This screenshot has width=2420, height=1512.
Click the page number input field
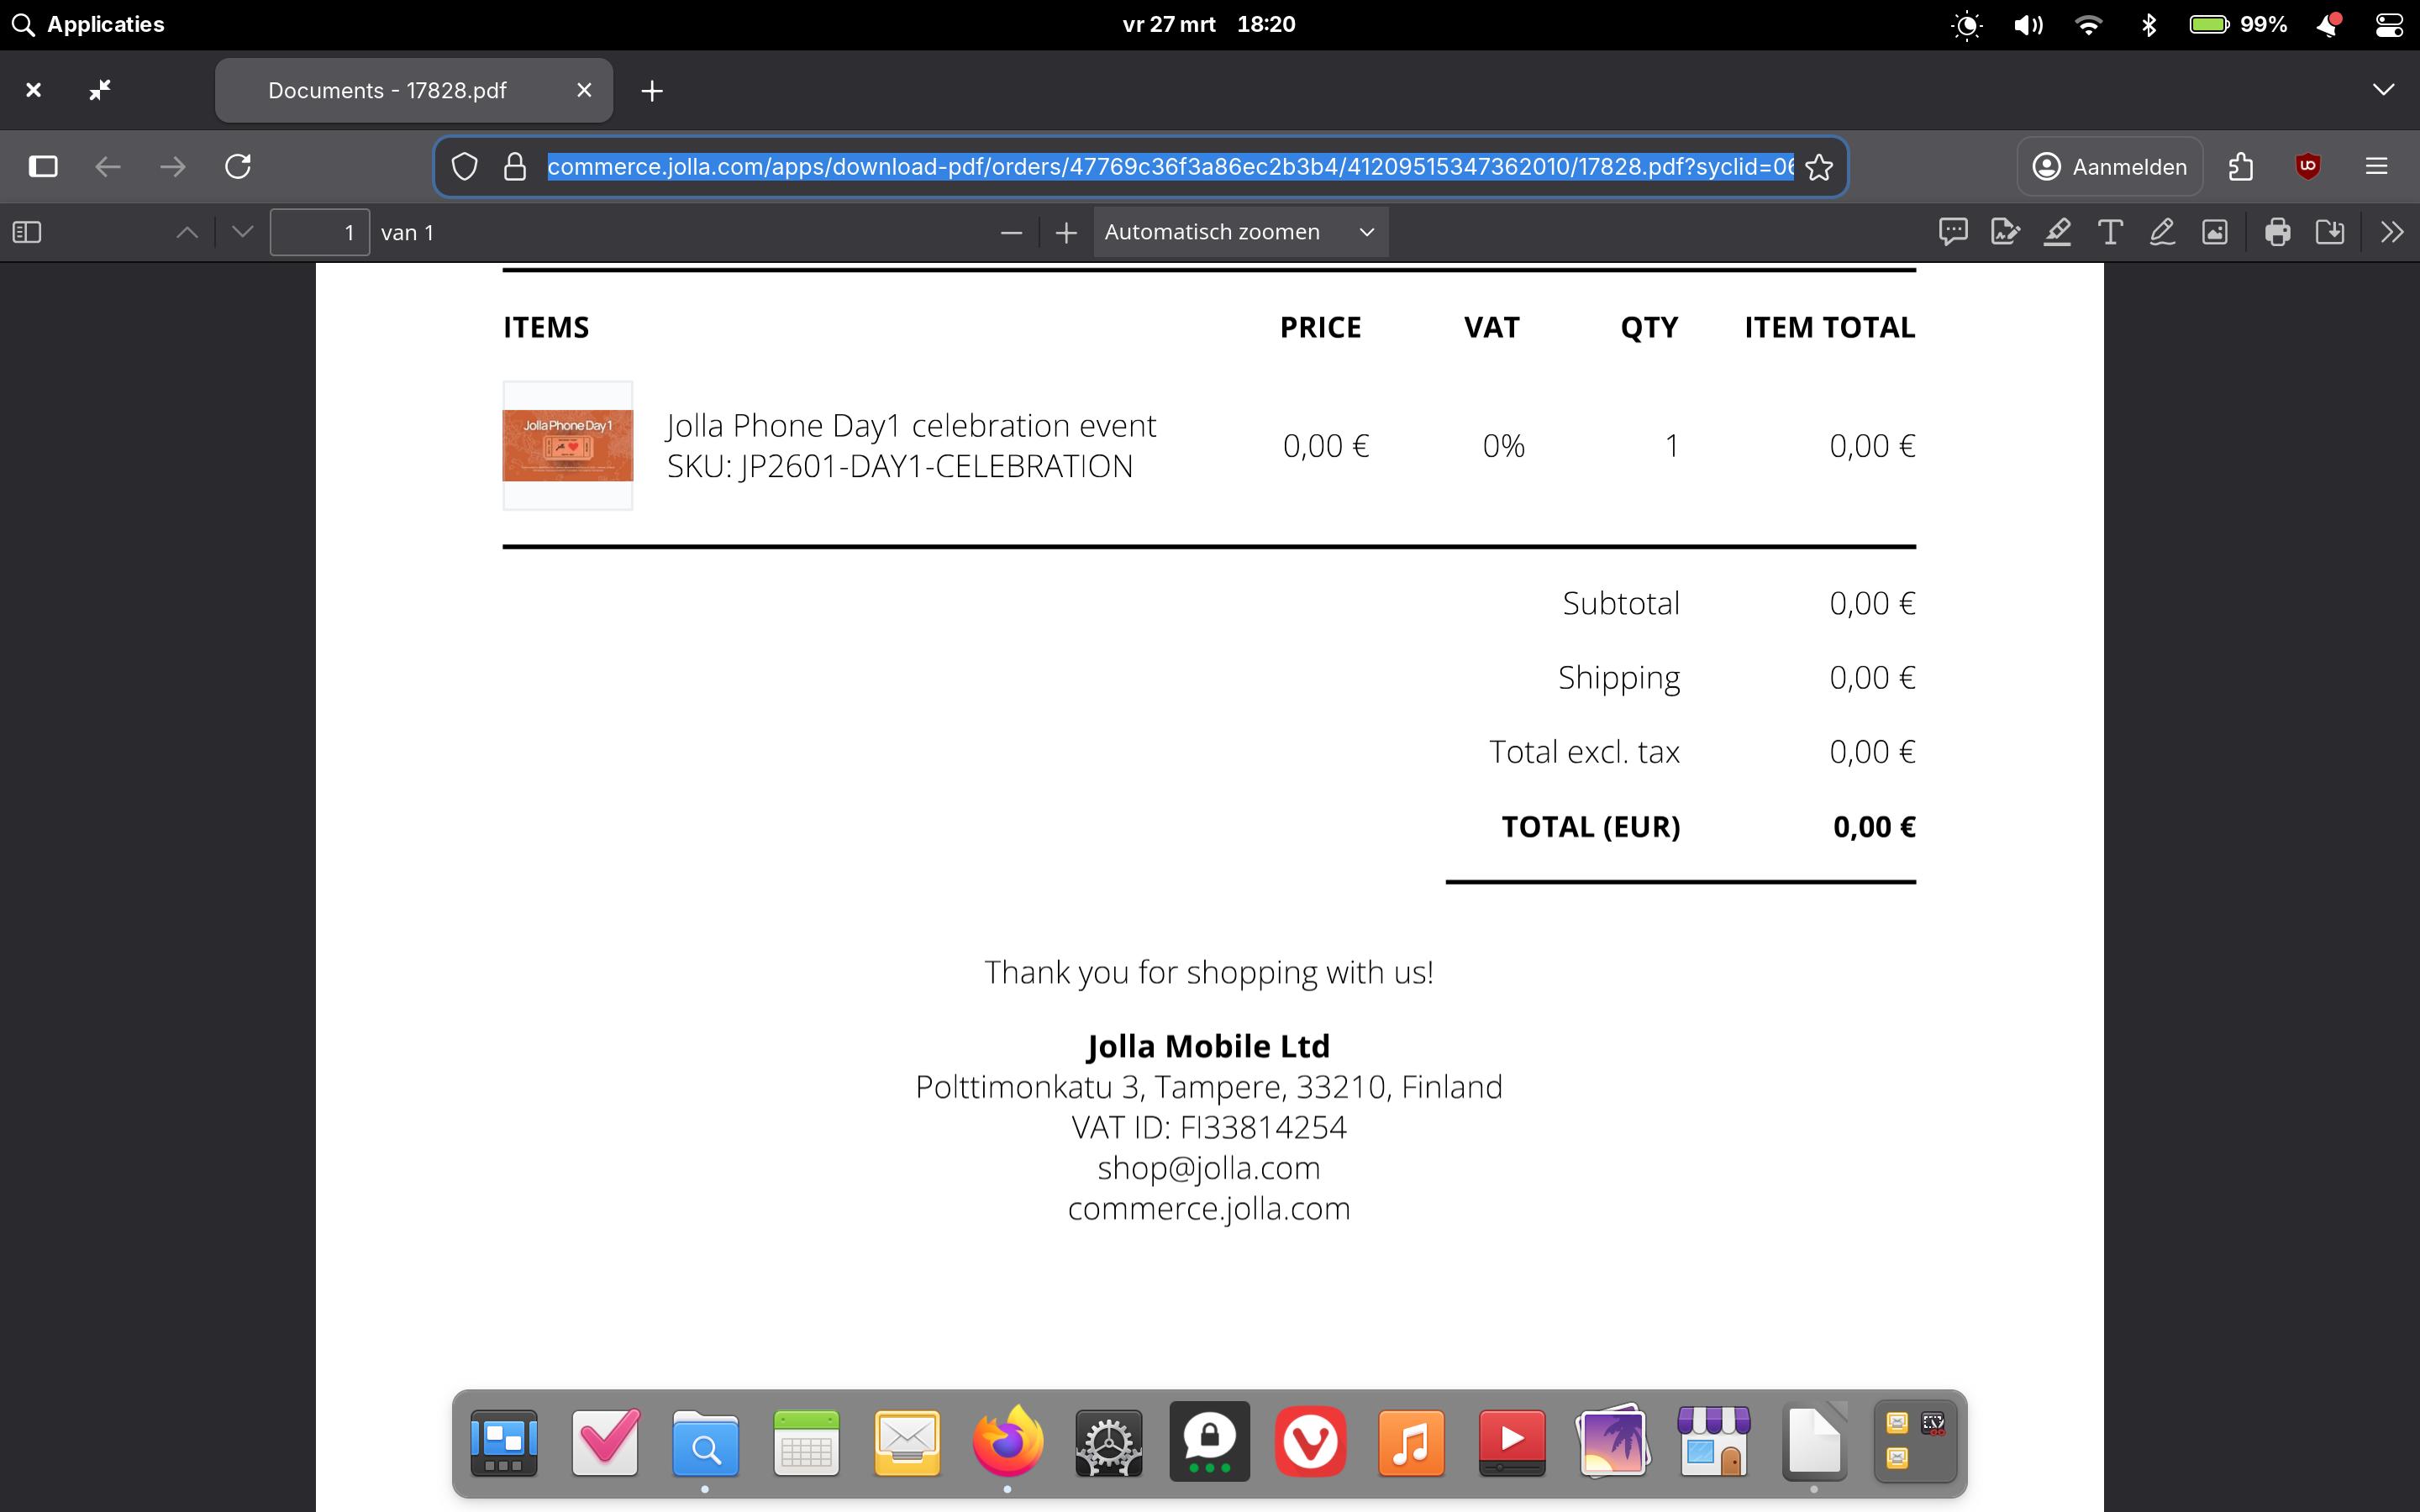coord(319,232)
